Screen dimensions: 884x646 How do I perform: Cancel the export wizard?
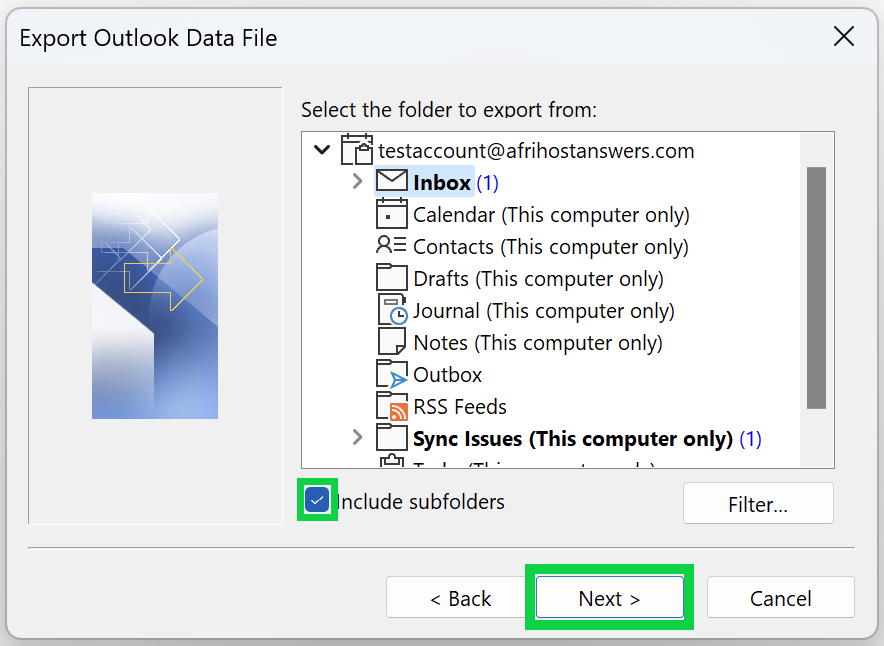780,598
